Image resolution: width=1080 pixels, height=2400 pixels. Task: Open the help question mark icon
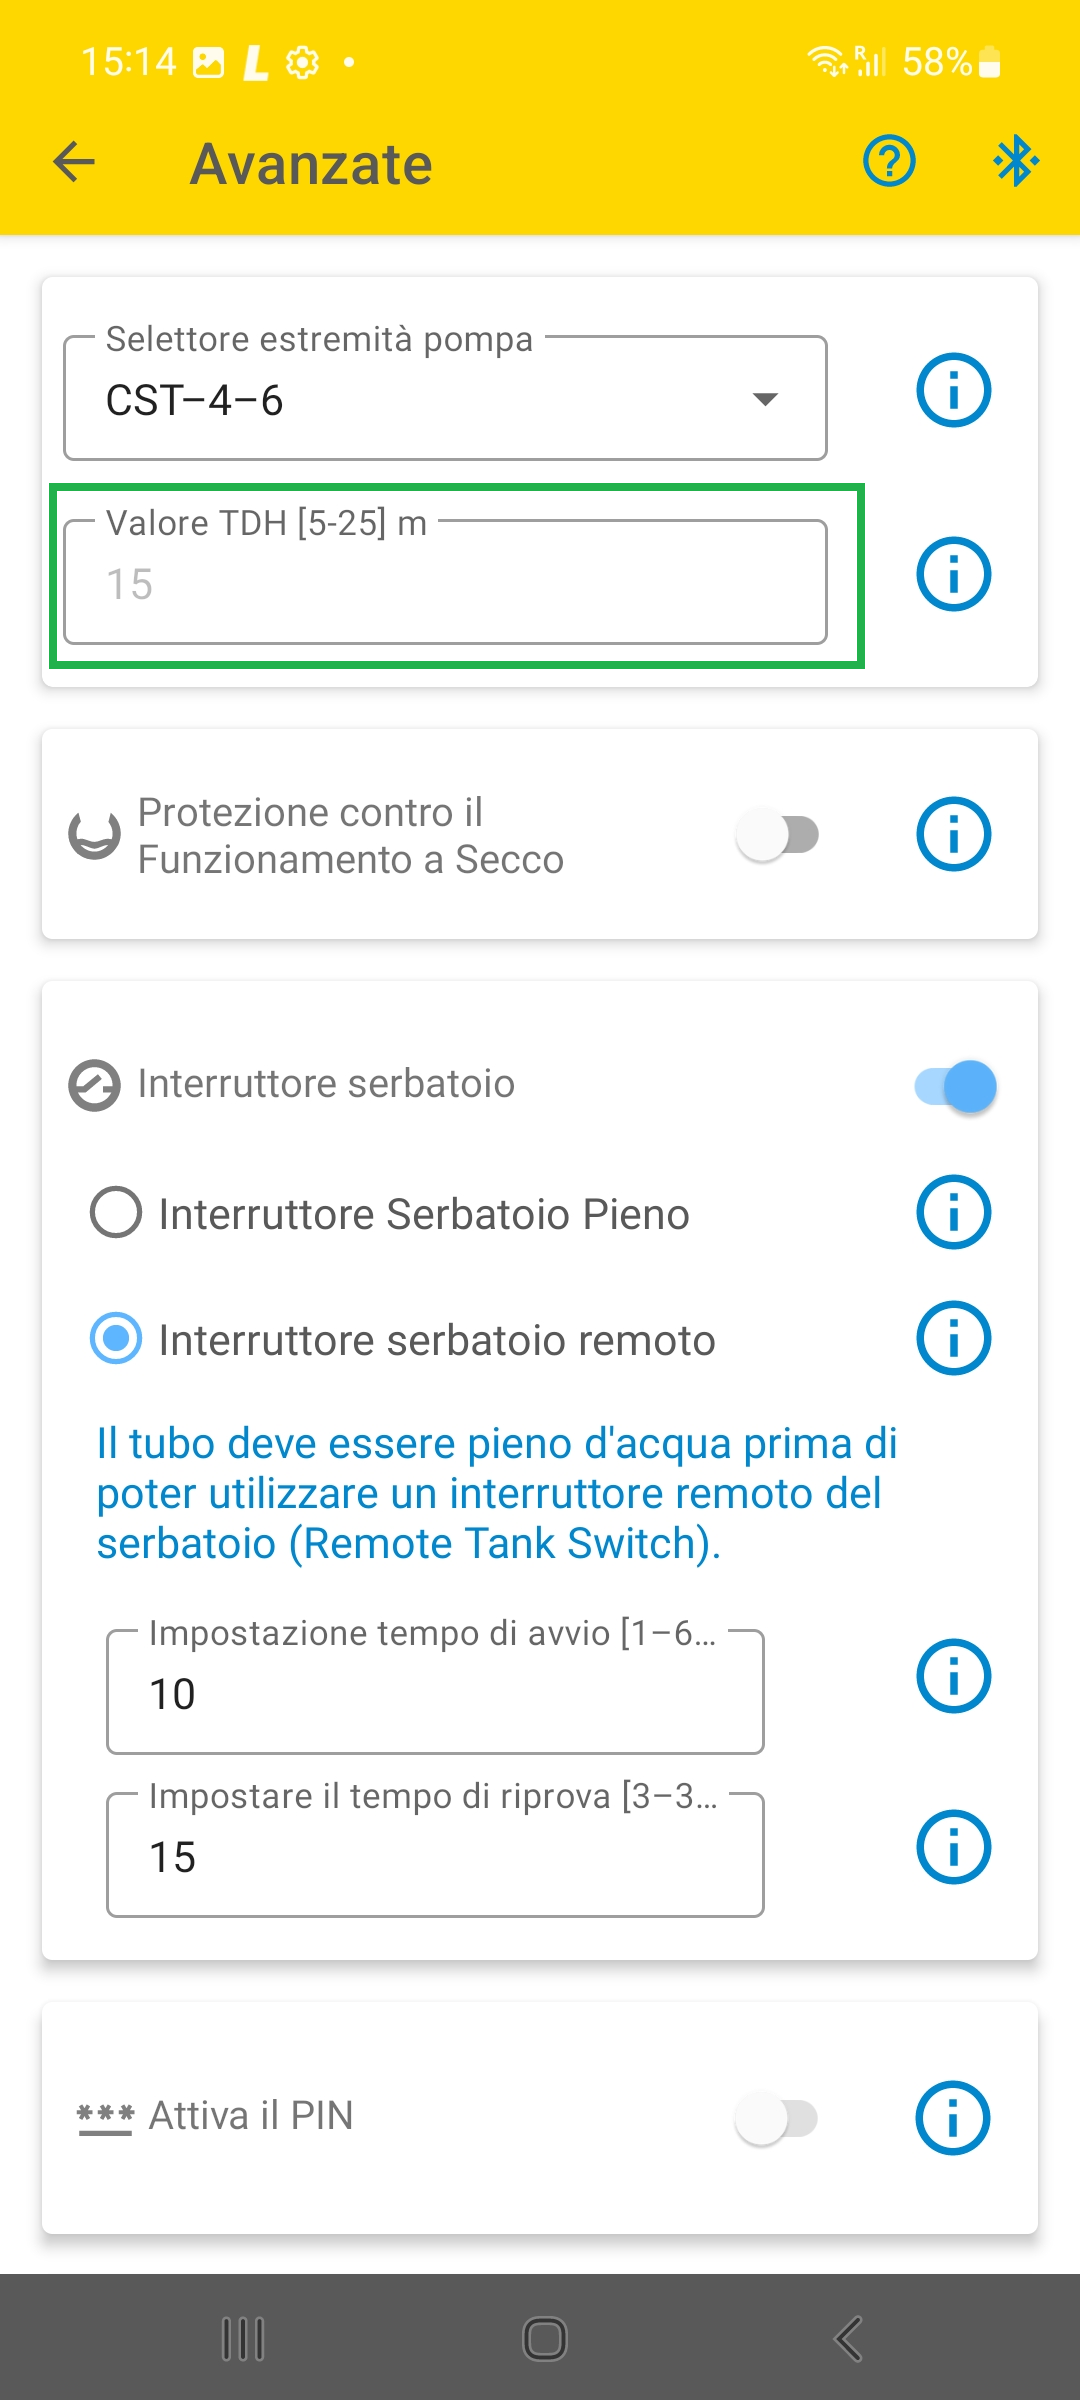[889, 161]
